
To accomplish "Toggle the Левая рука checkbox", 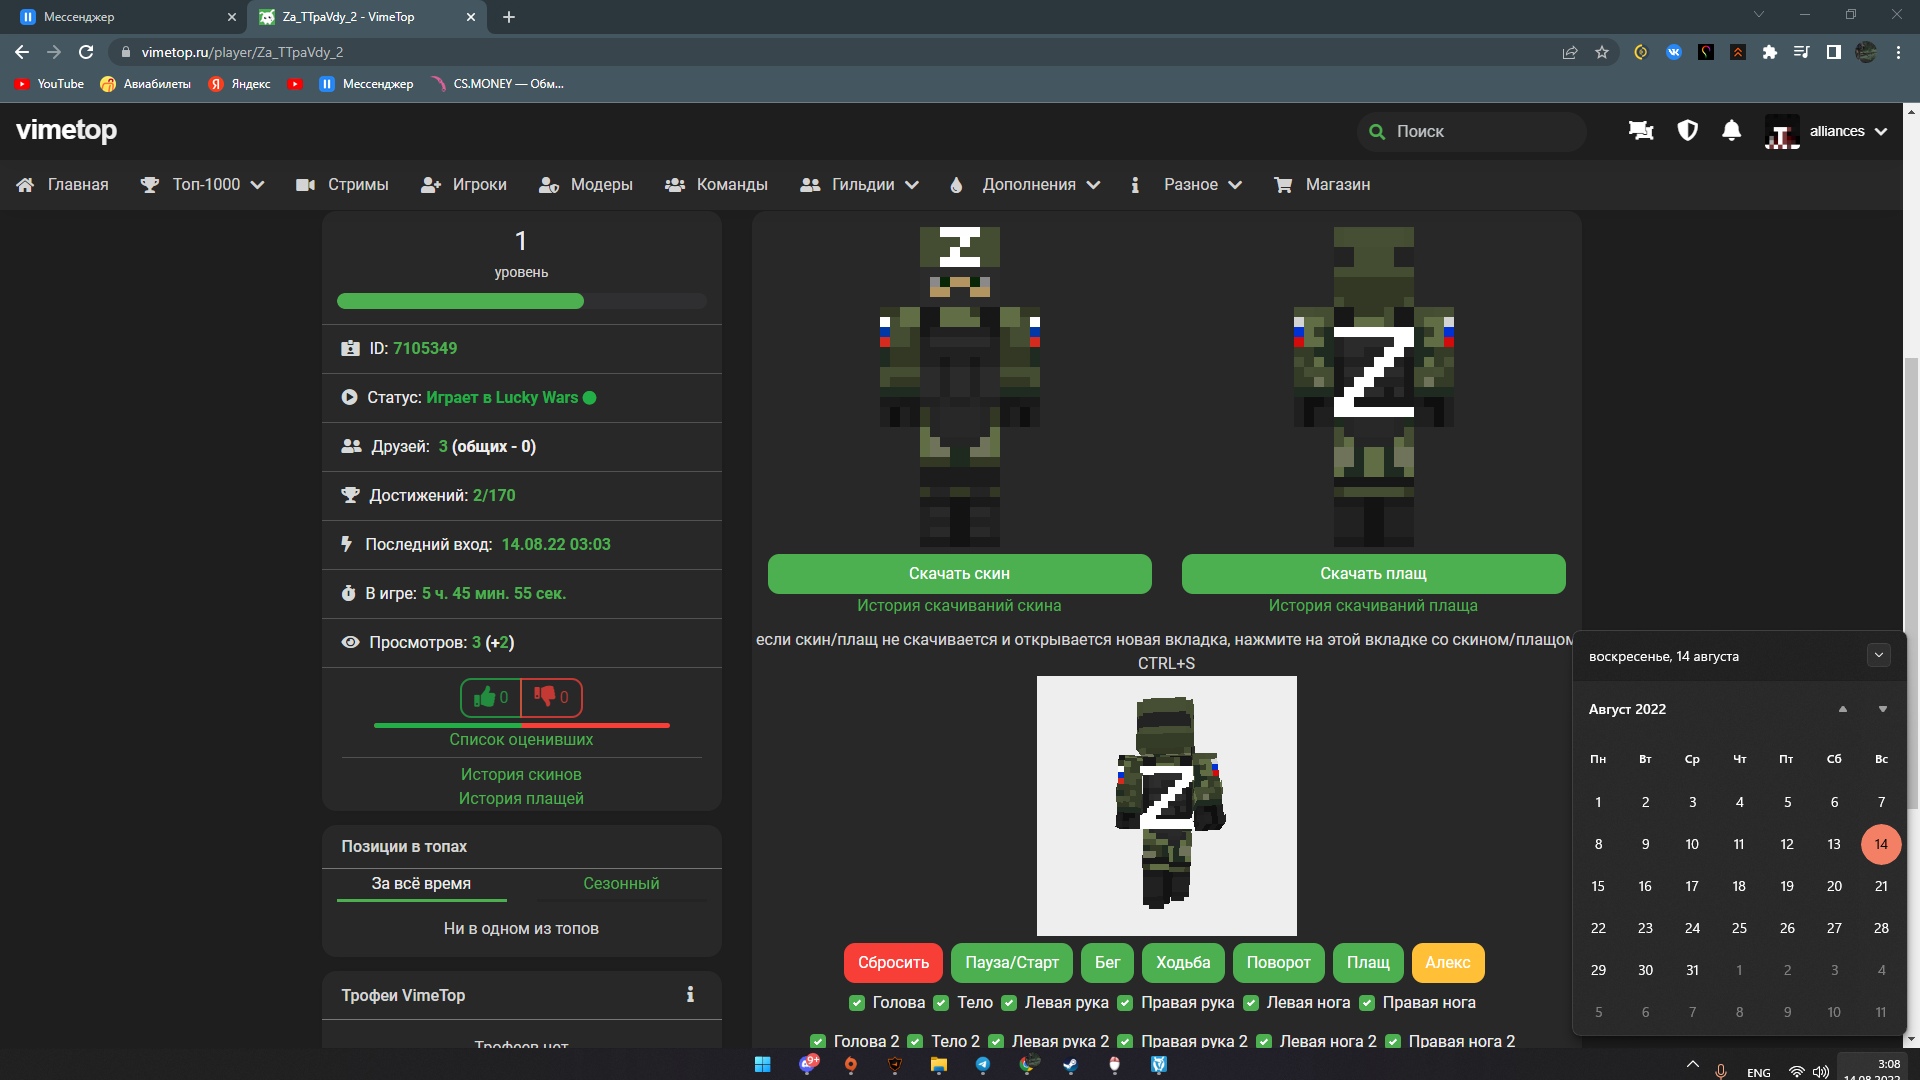I will (x=1009, y=1003).
